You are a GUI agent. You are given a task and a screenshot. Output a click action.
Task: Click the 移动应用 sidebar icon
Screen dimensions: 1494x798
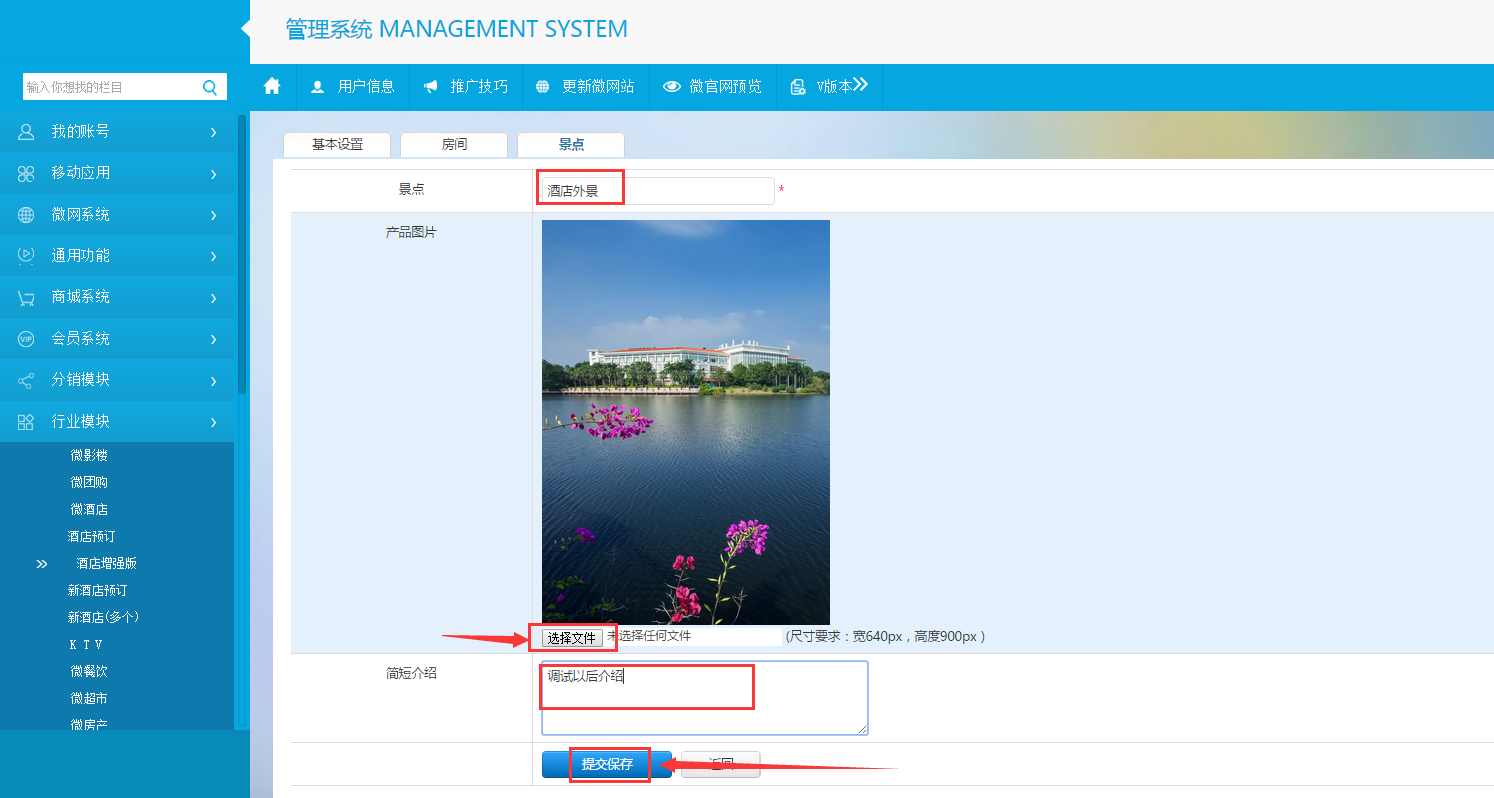[26, 174]
